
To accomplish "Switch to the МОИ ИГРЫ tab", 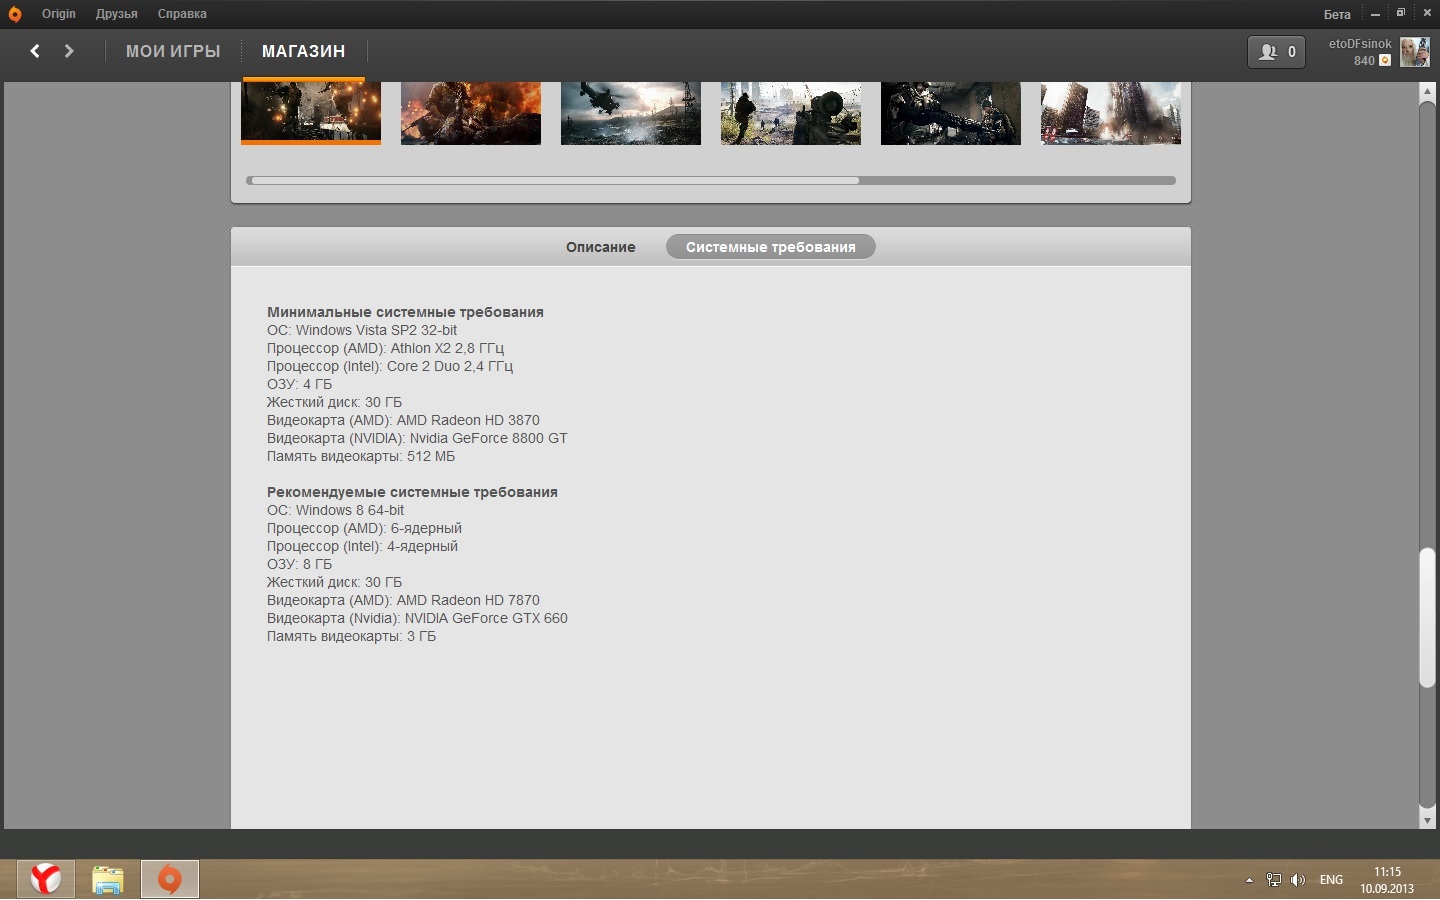I will pyautogui.click(x=173, y=51).
